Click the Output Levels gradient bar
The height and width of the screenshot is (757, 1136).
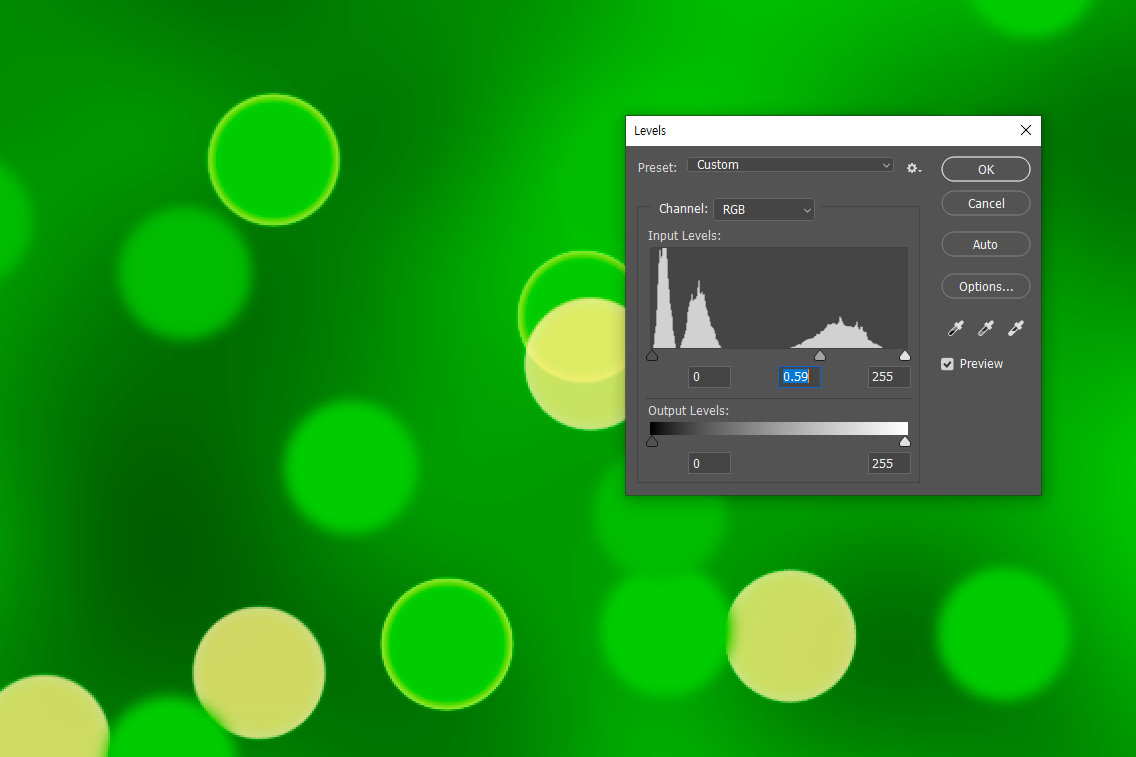(779, 429)
